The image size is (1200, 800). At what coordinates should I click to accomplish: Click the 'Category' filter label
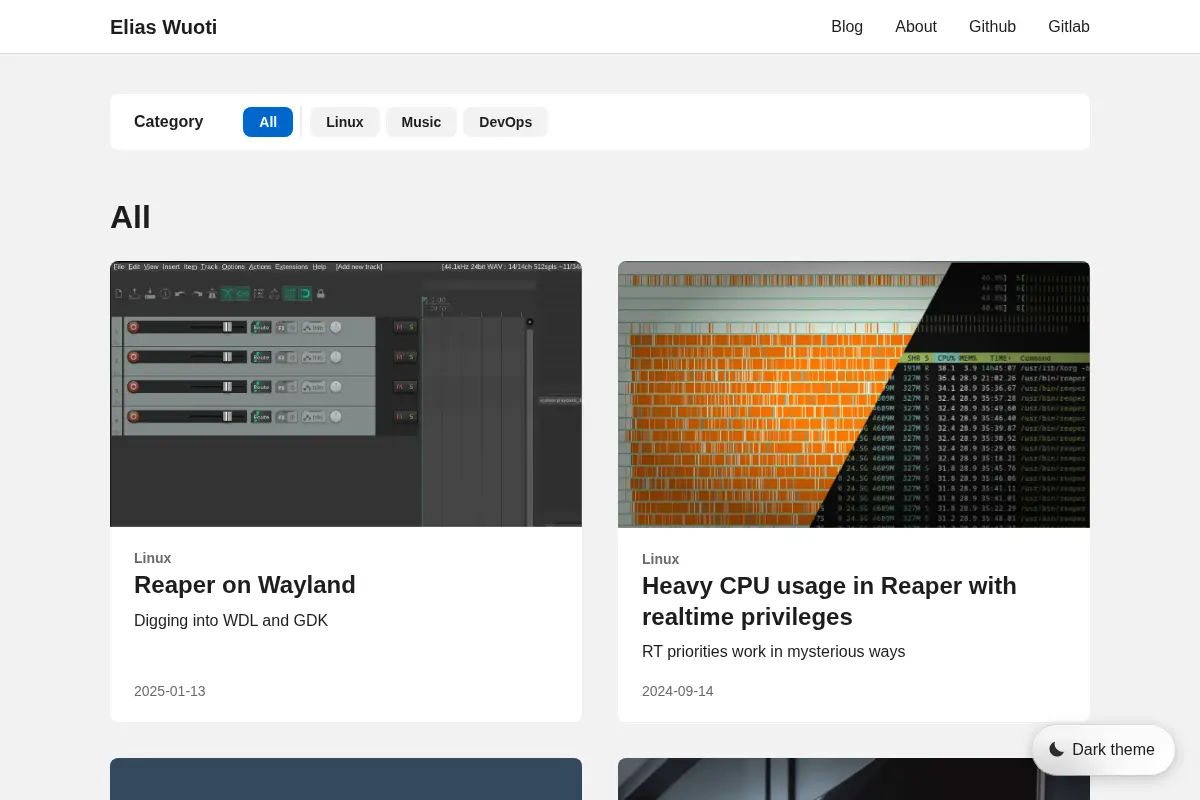[x=169, y=122]
